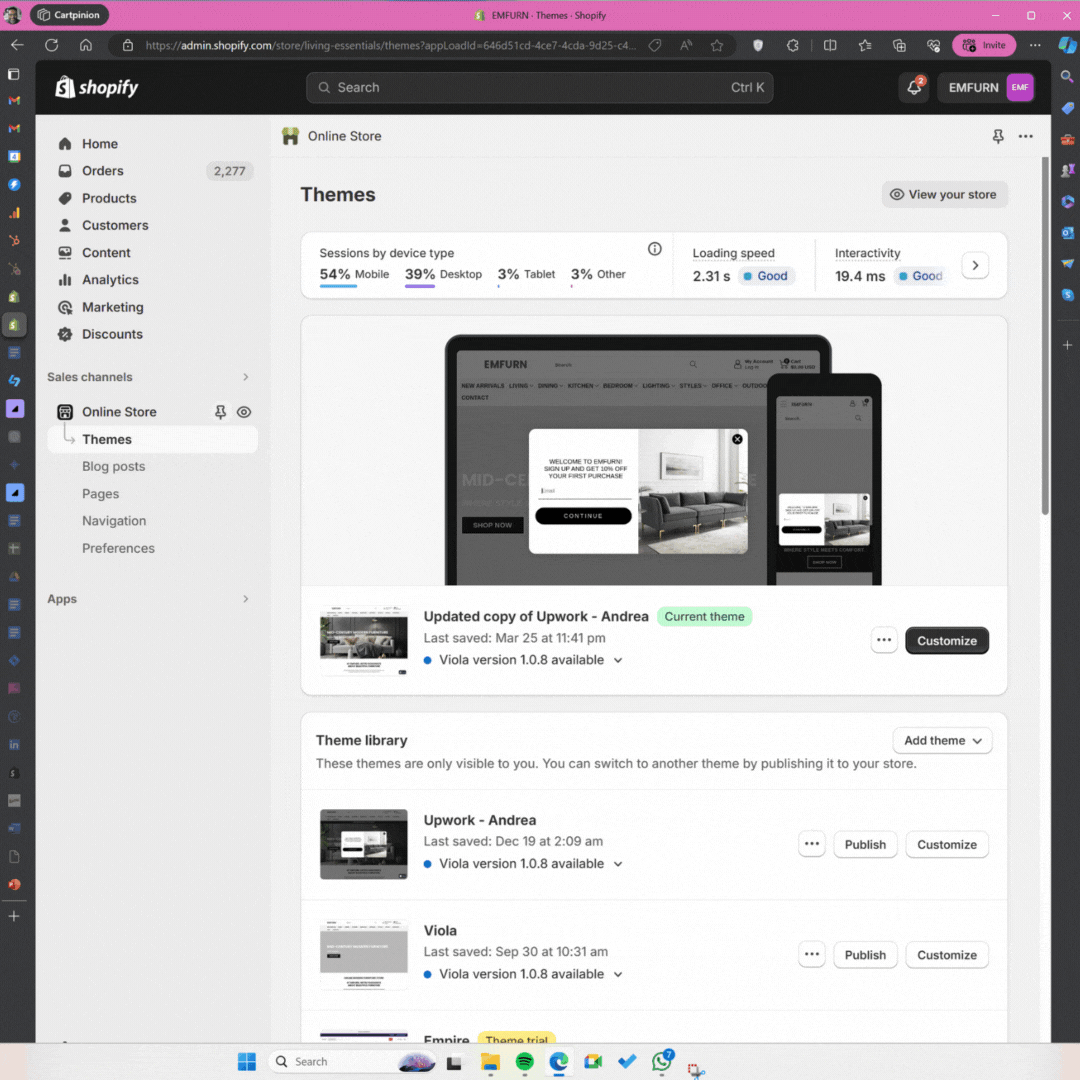Open Discounts in sidebar

click(x=112, y=334)
